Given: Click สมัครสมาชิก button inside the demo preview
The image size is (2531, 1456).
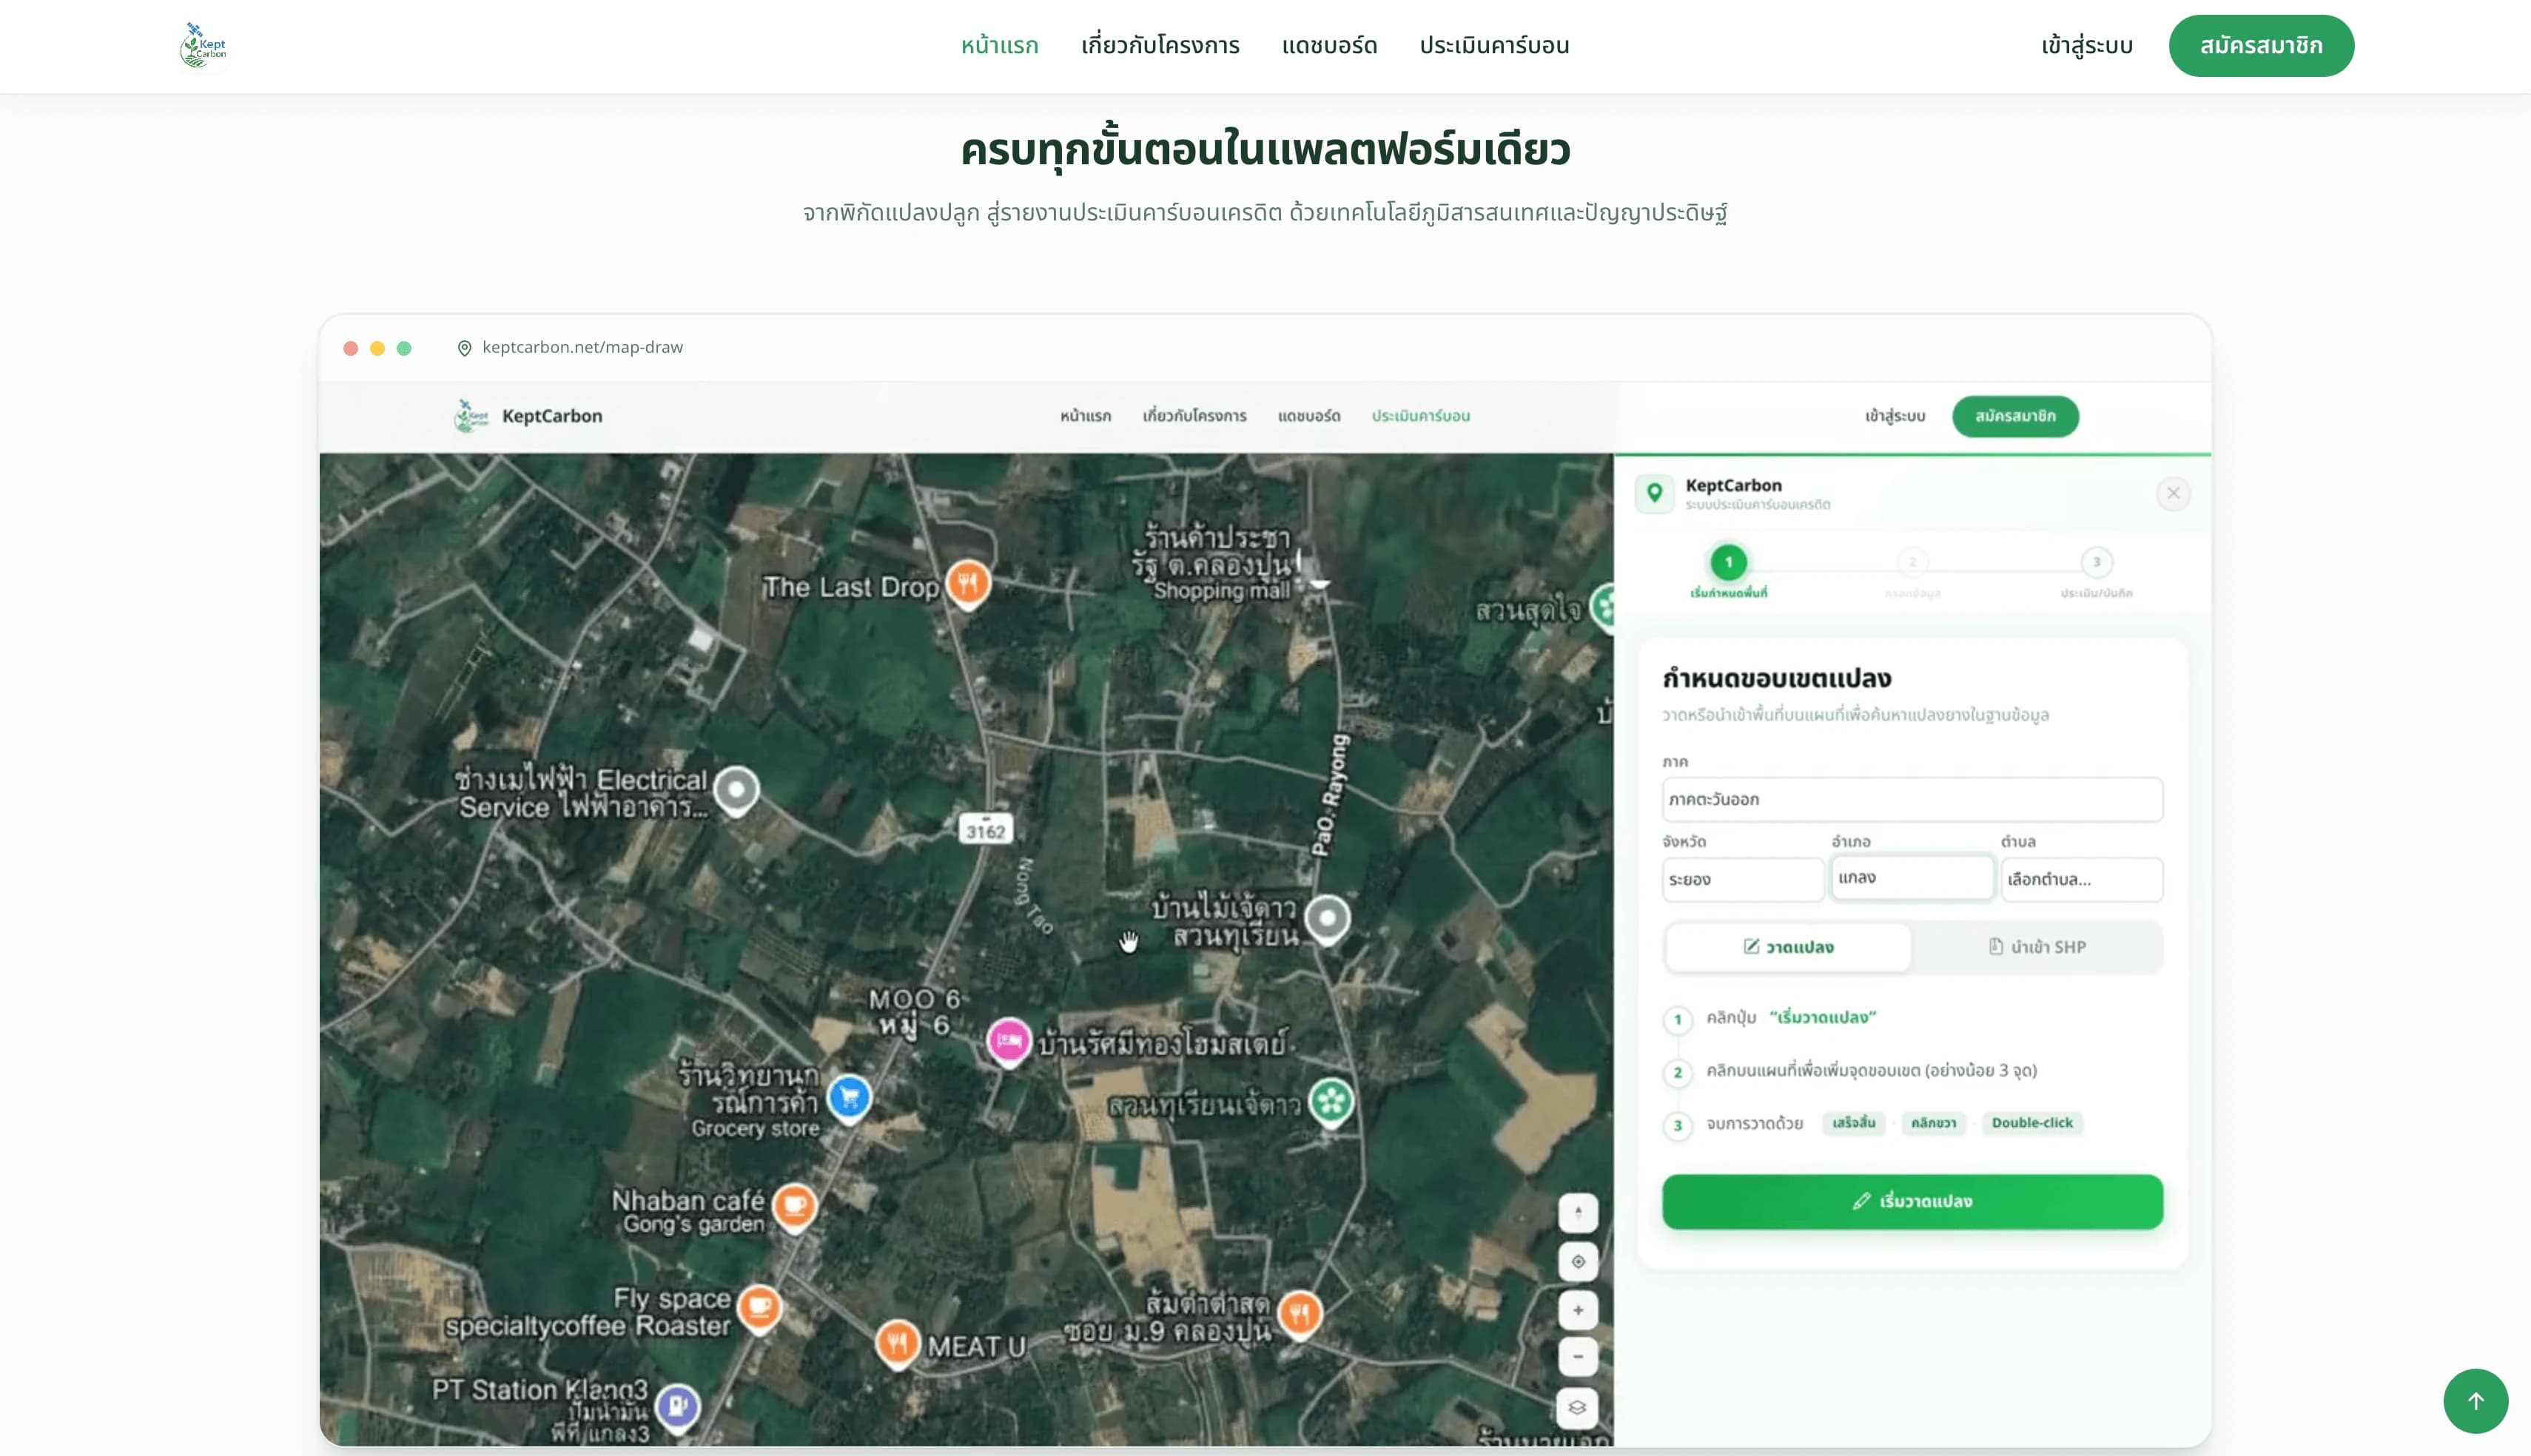Looking at the screenshot, I should coord(2015,416).
